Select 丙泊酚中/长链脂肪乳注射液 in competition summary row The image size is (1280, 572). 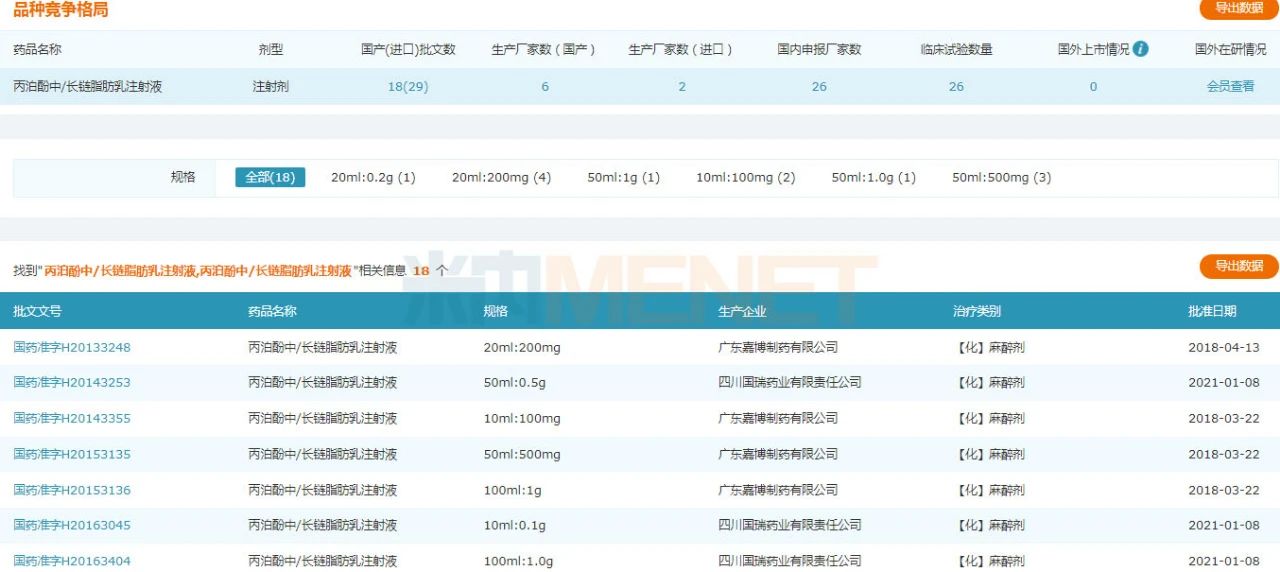click(88, 87)
